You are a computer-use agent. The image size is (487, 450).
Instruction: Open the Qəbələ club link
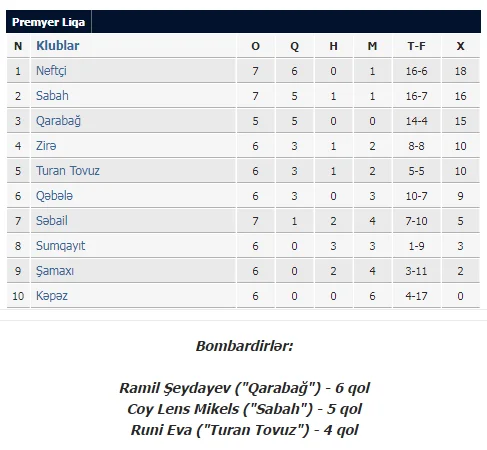tap(54, 196)
